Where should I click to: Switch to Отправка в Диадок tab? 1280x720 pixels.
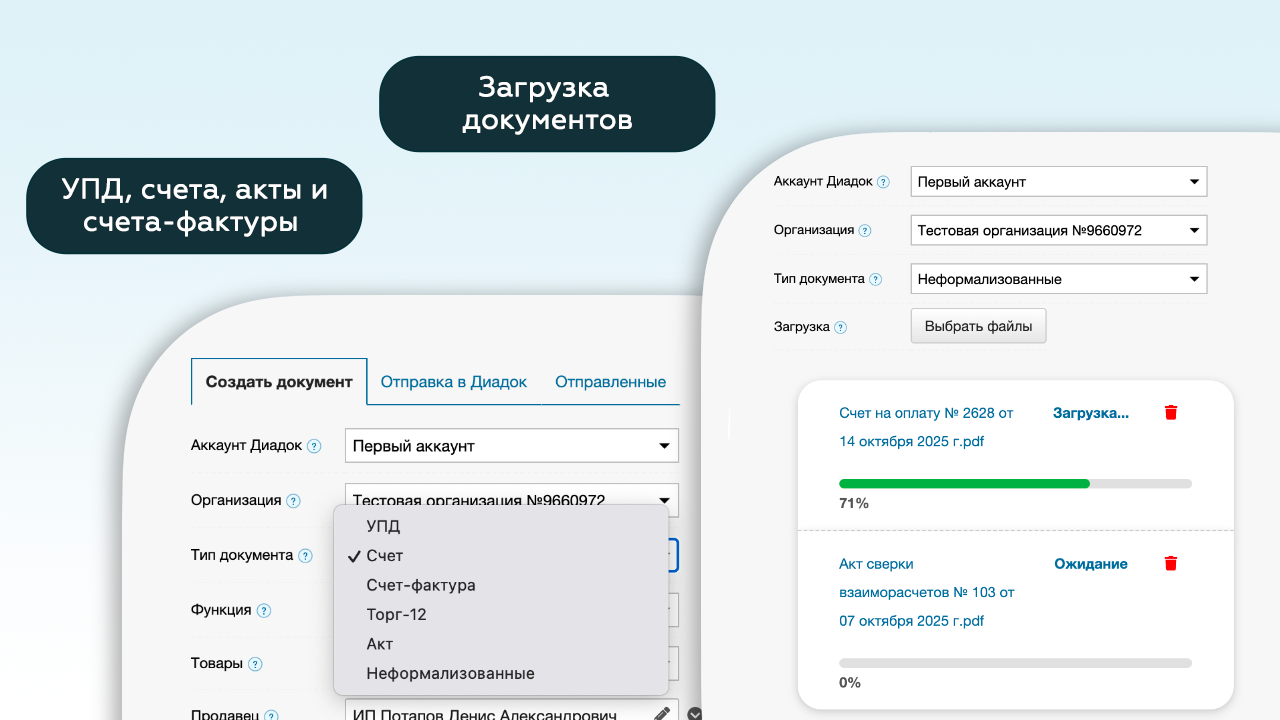pos(453,382)
